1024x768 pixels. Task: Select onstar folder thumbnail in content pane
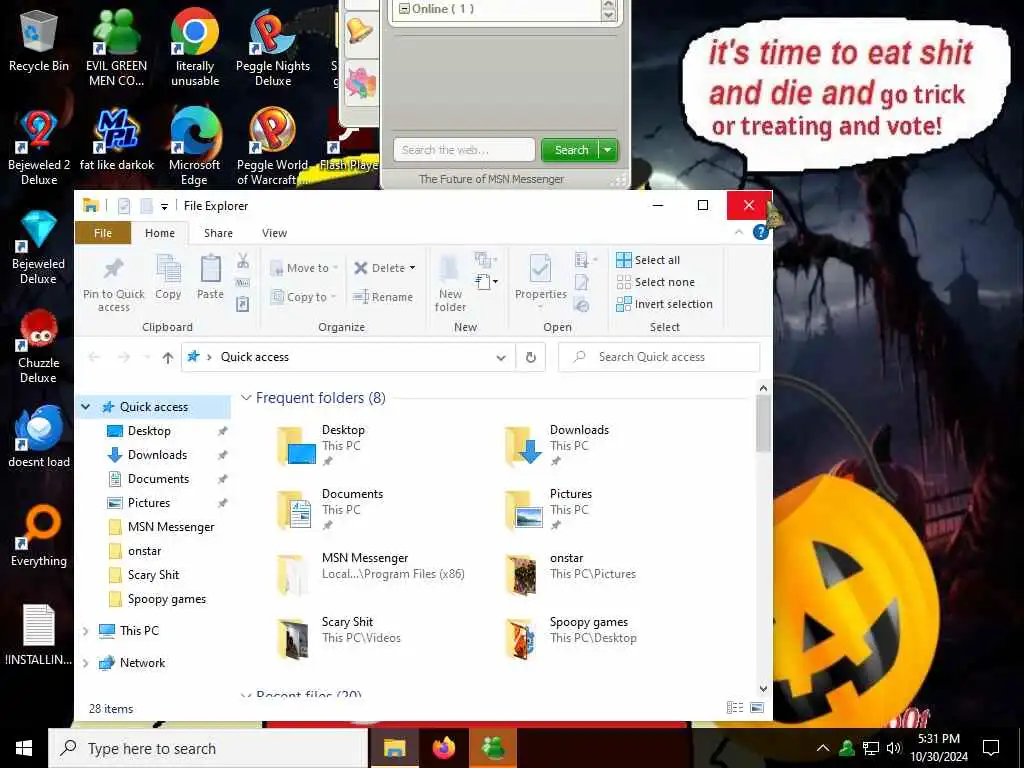522,575
